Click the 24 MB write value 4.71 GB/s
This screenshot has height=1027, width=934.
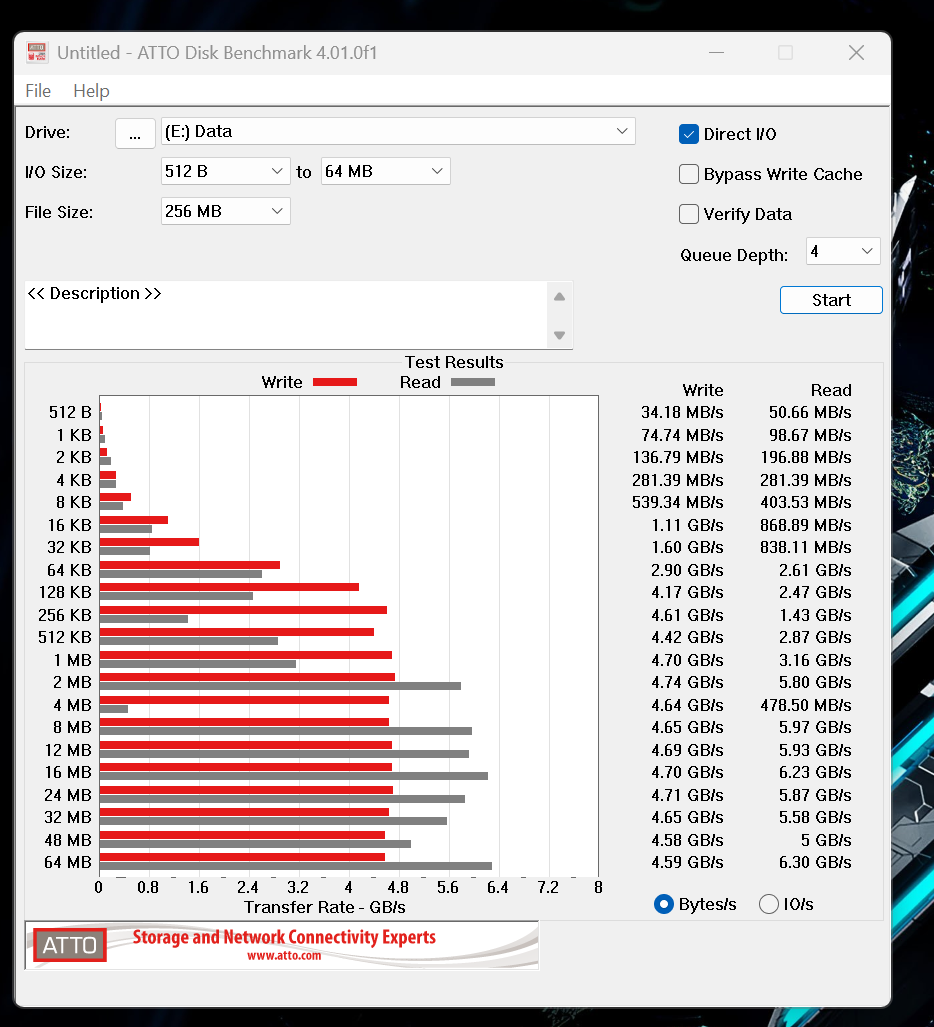(x=687, y=795)
